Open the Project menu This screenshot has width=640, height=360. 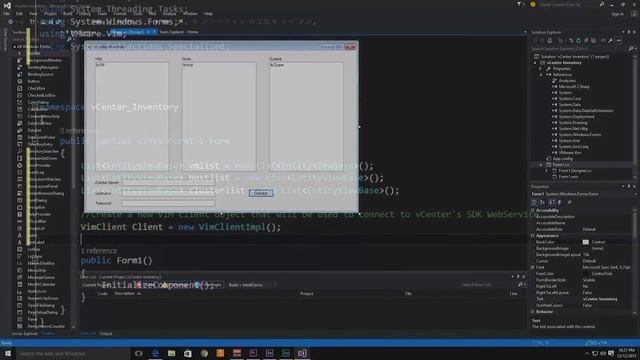[x=50, y=13]
